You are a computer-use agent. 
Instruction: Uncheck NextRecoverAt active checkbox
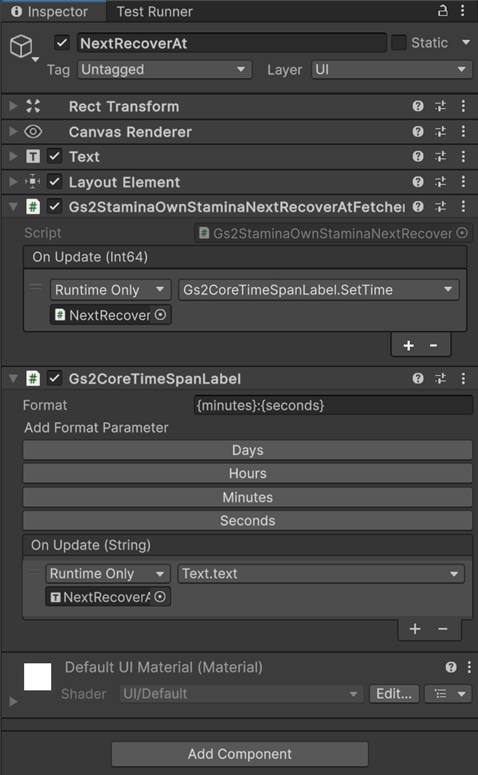tap(62, 43)
